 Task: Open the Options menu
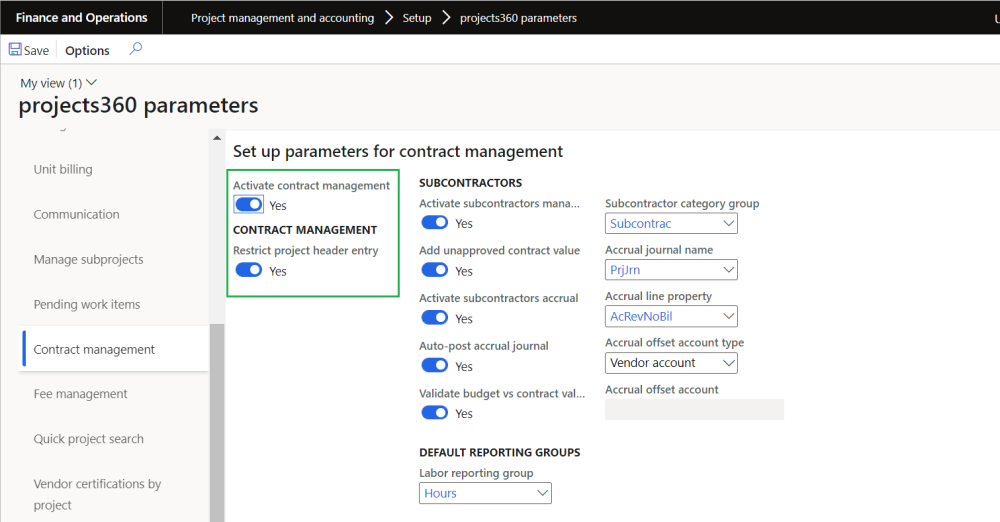click(88, 51)
